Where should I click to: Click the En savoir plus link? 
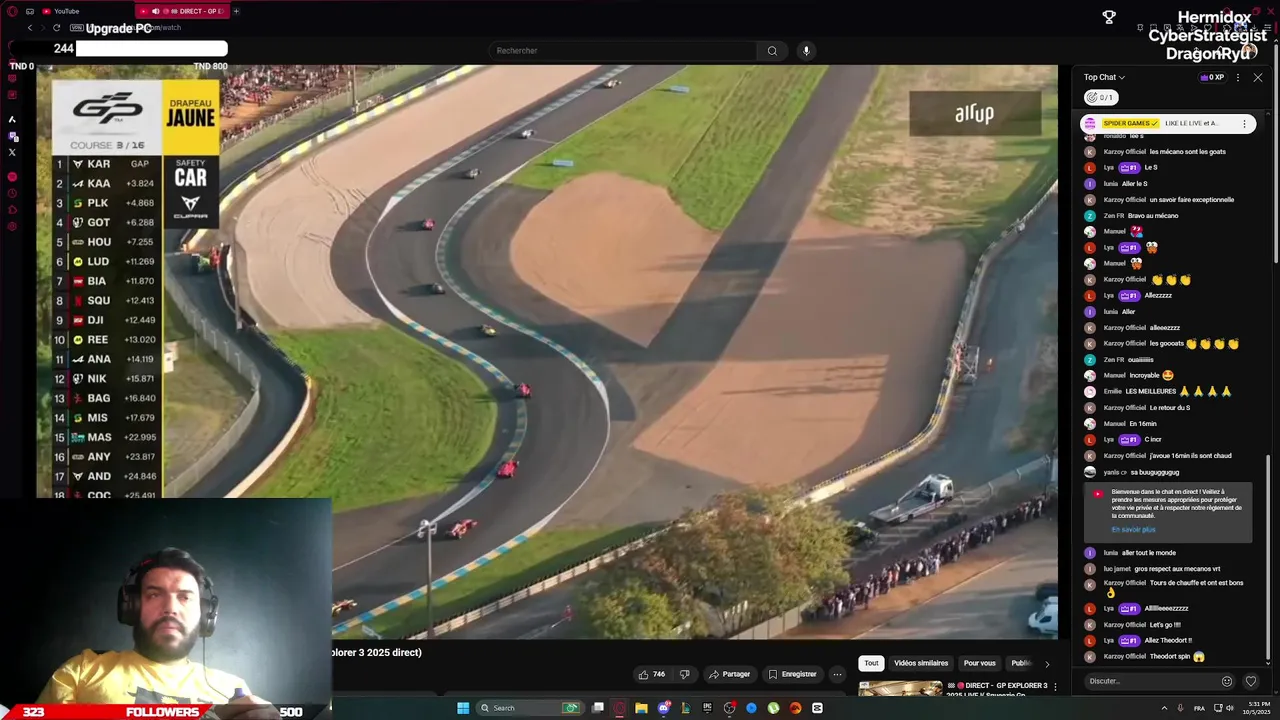[x=1133, y=529]
